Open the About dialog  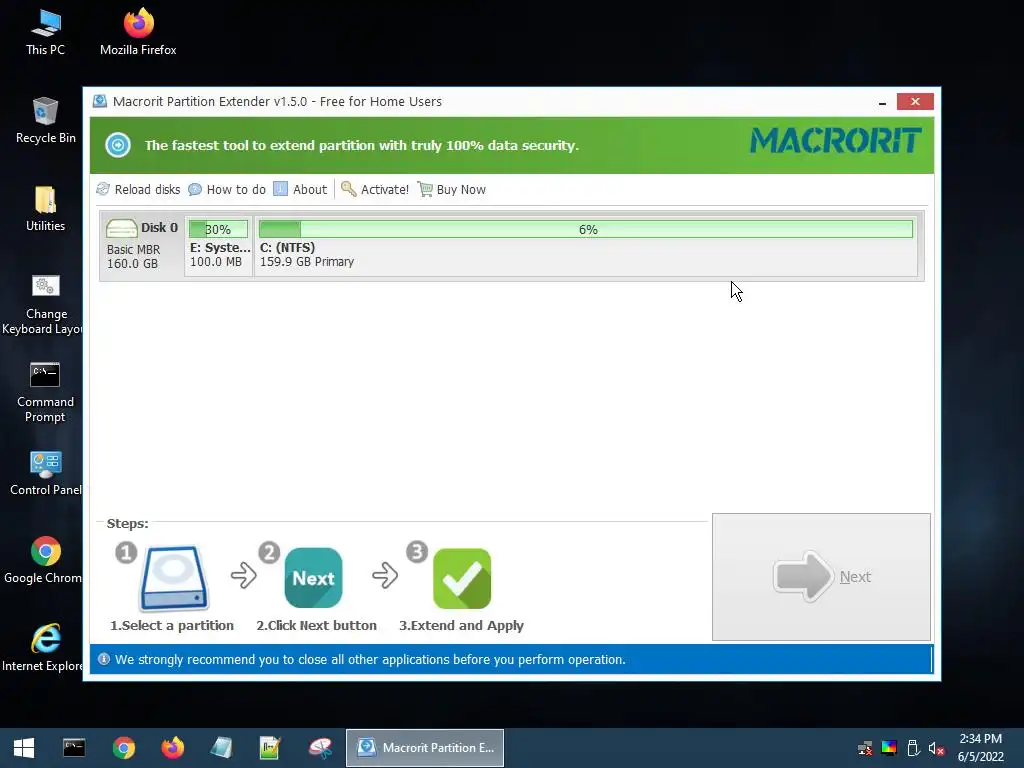click(x=300, y=189)
